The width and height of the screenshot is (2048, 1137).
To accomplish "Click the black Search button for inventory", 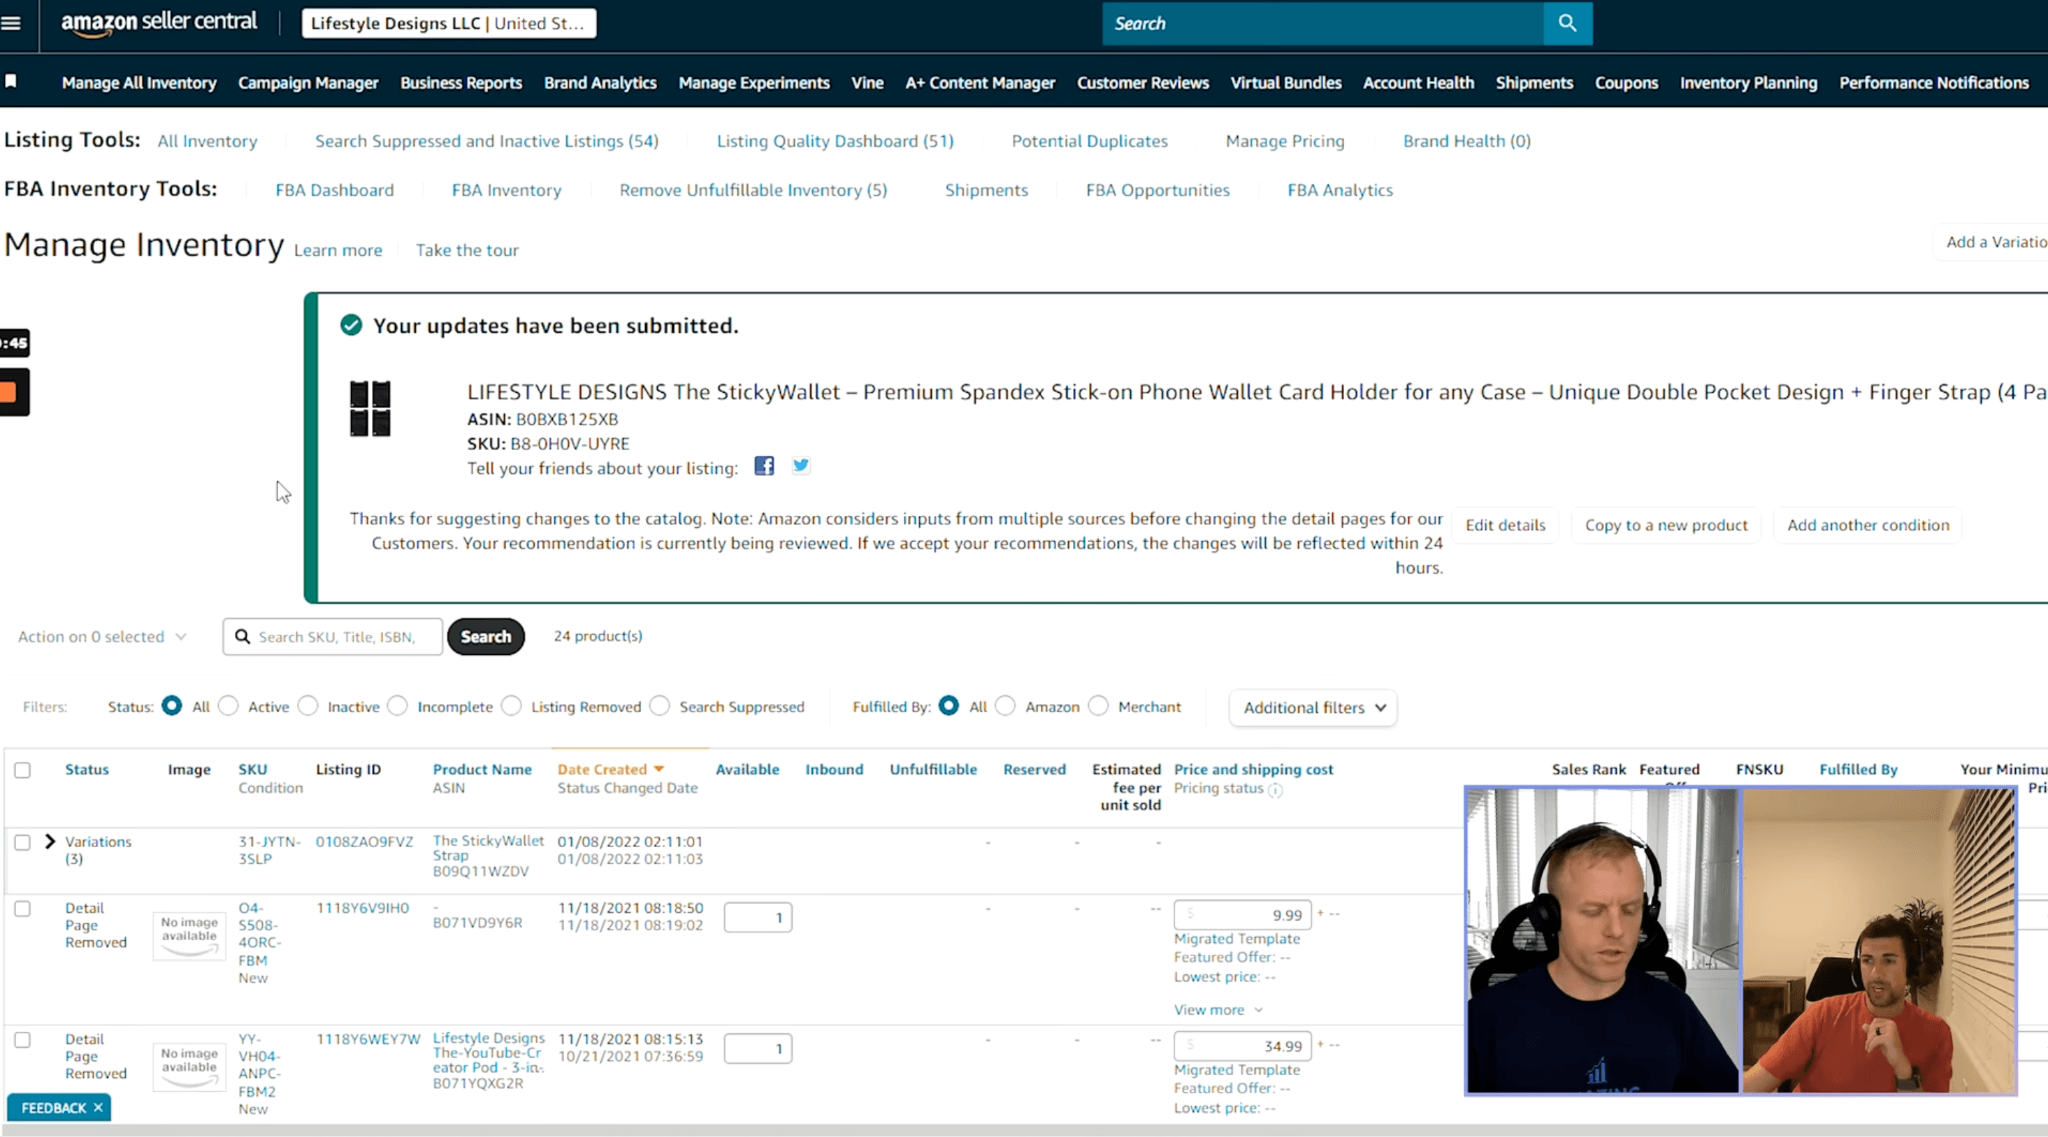I will tap(486, 636).
